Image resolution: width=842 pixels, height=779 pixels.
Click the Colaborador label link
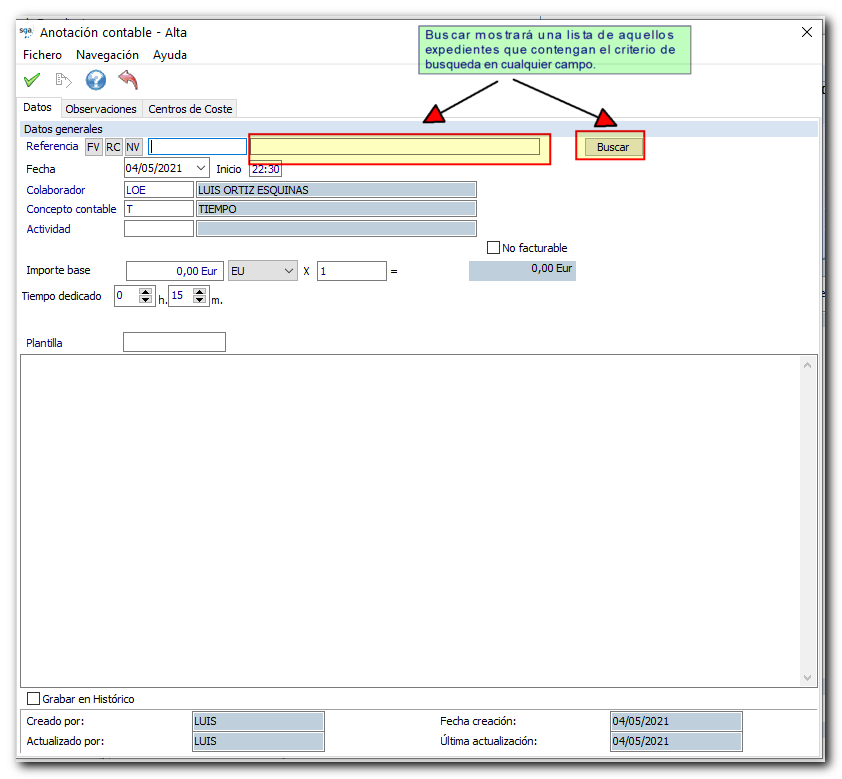pyautogui.click(x=56, y=190)
